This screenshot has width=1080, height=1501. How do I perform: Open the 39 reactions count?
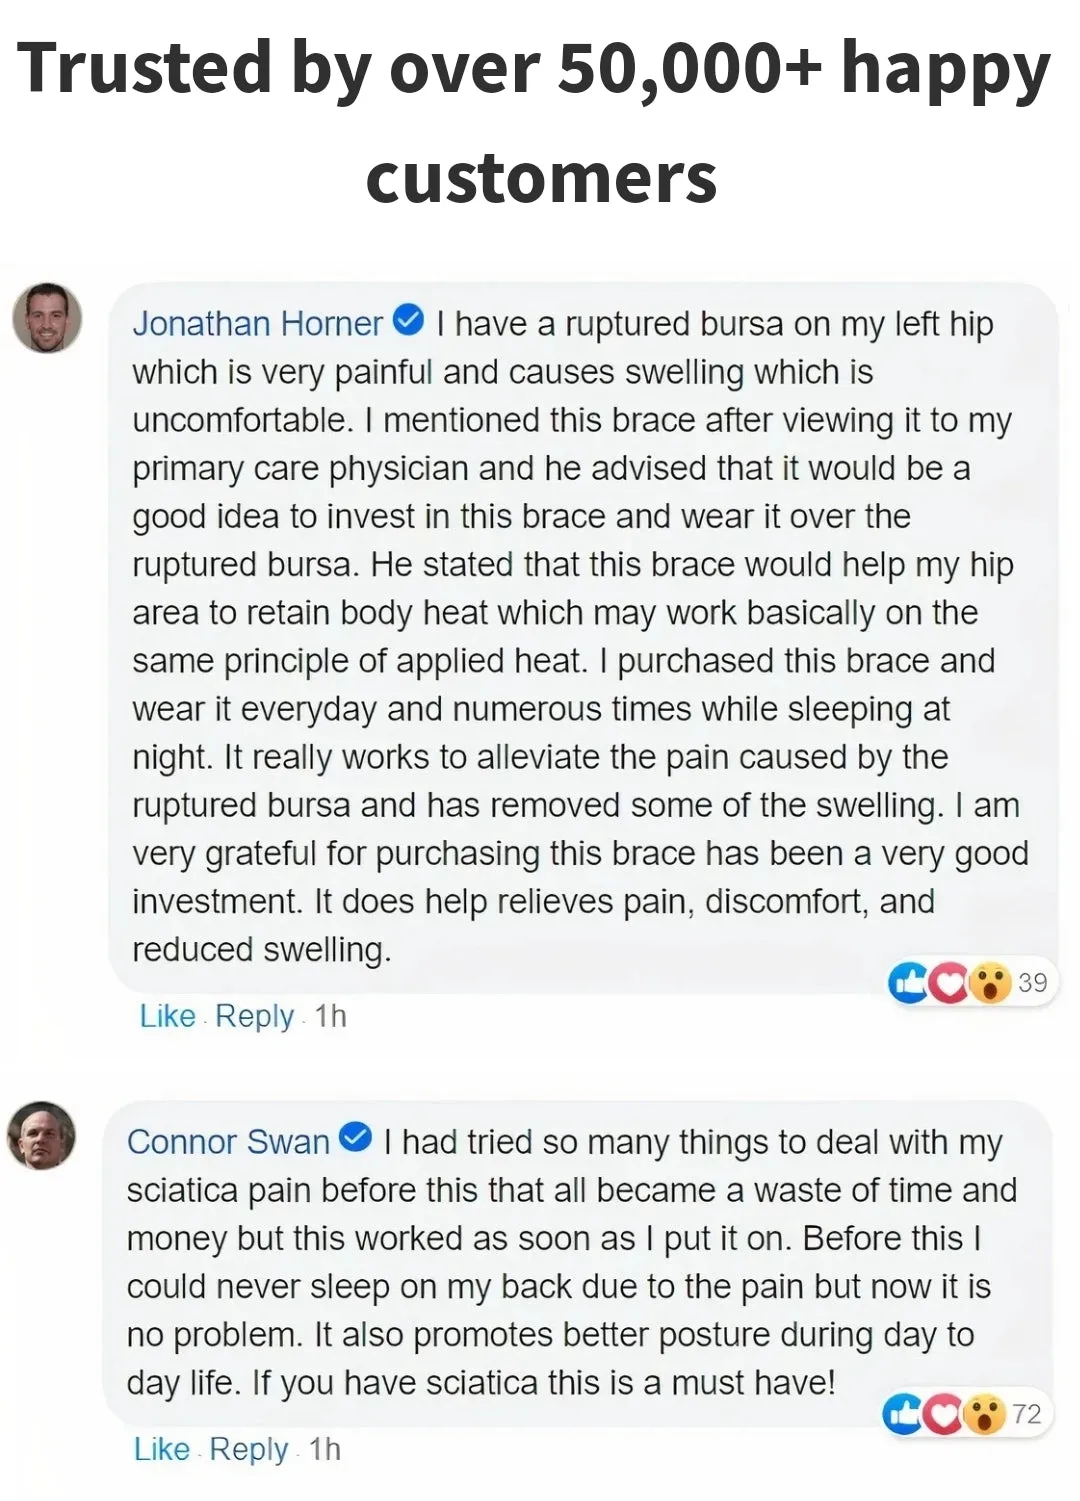[1033, 983]
